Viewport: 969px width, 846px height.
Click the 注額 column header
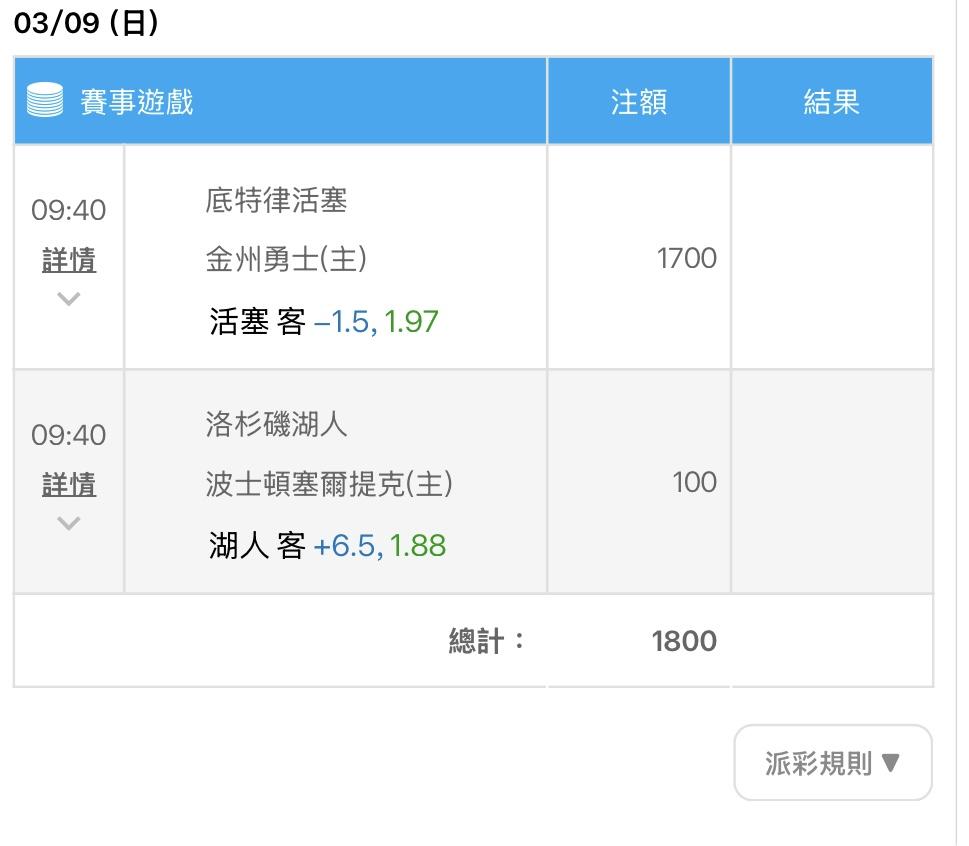[638, 101]
